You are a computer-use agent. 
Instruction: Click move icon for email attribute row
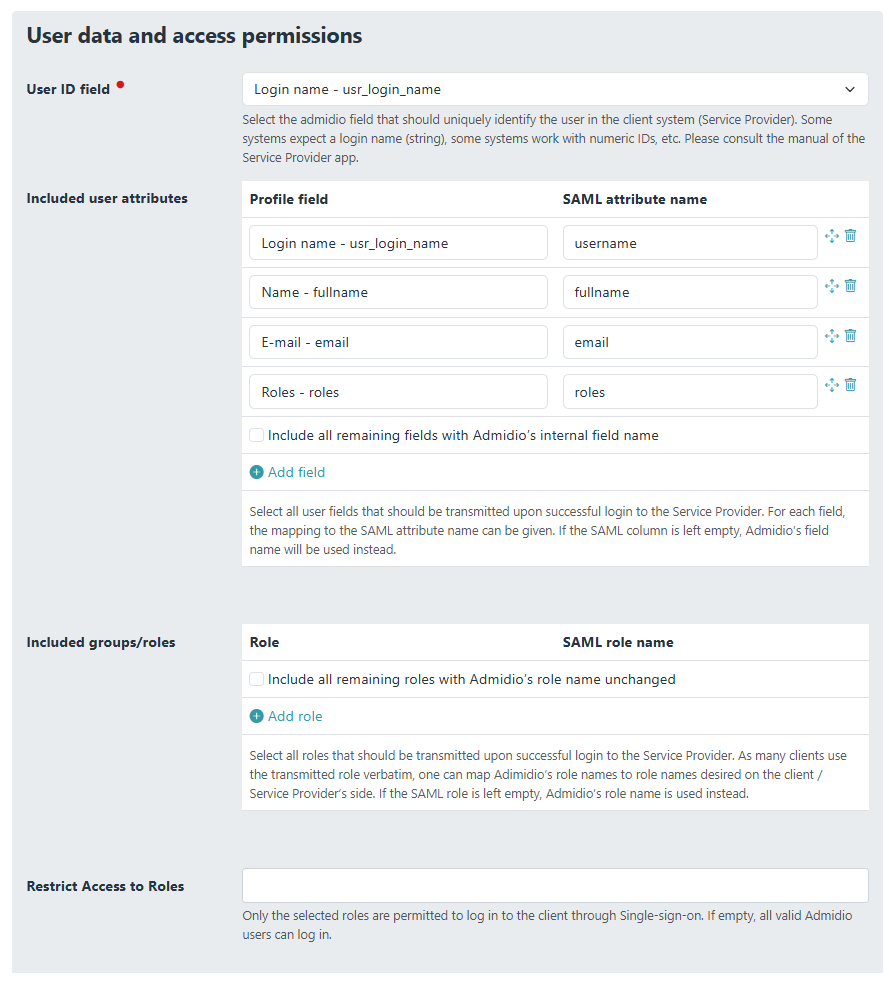coord(831,336)
